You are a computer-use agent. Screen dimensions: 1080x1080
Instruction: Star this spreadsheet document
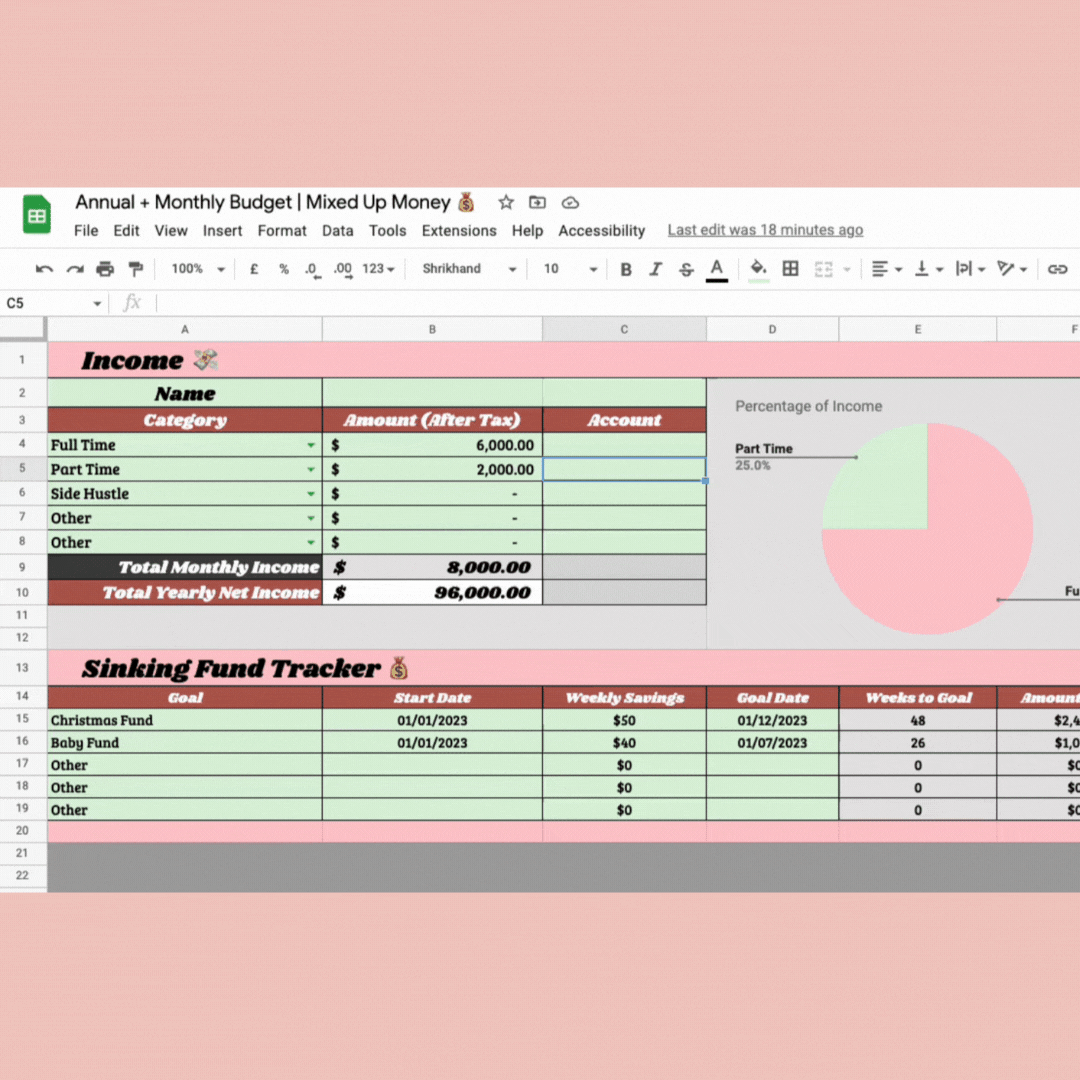click(506, 203)
